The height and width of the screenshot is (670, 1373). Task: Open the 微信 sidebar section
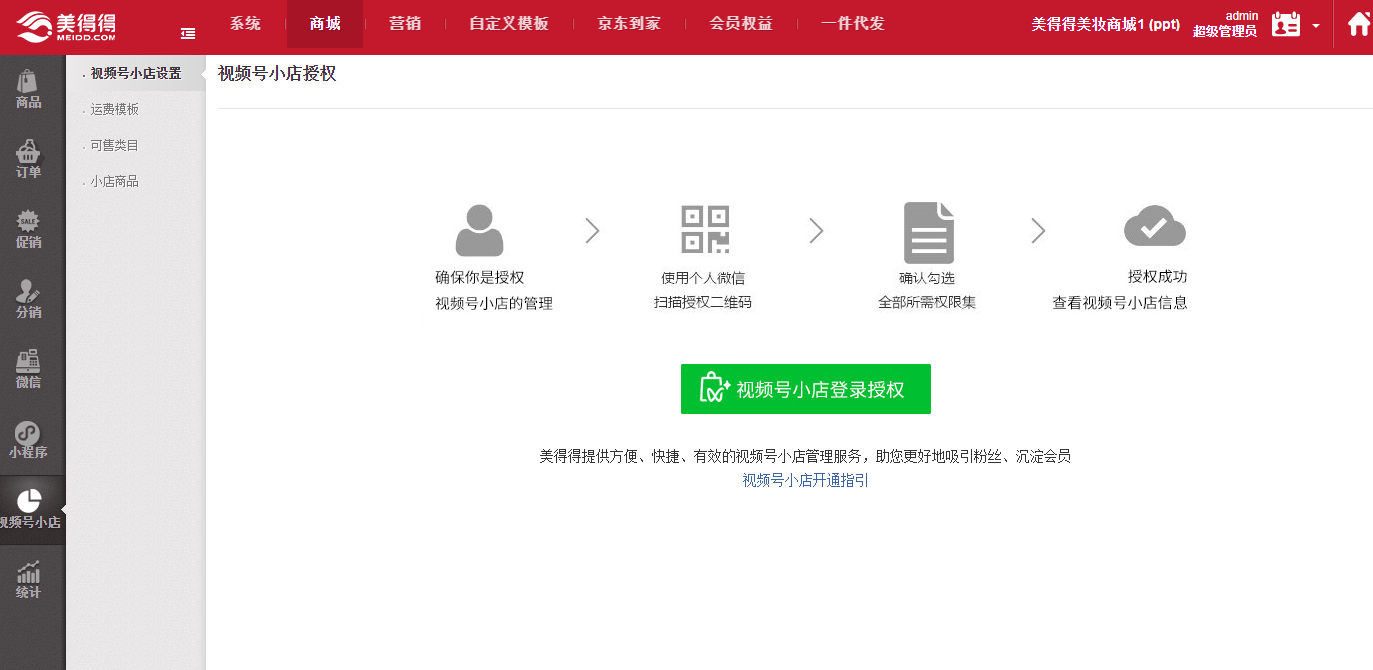(29, 370)
